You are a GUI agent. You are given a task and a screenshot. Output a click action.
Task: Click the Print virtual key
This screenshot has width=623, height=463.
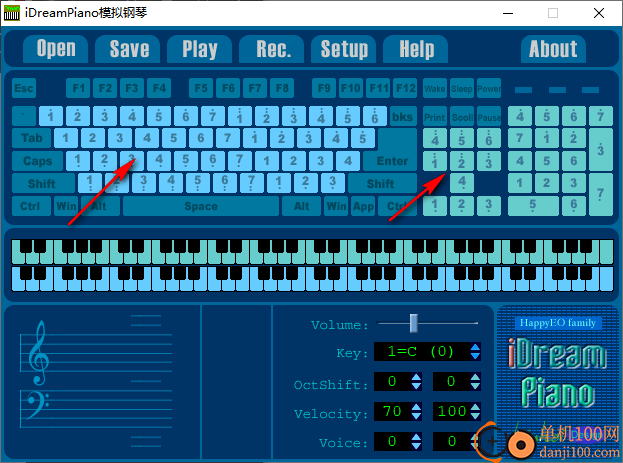coord(435,116)
